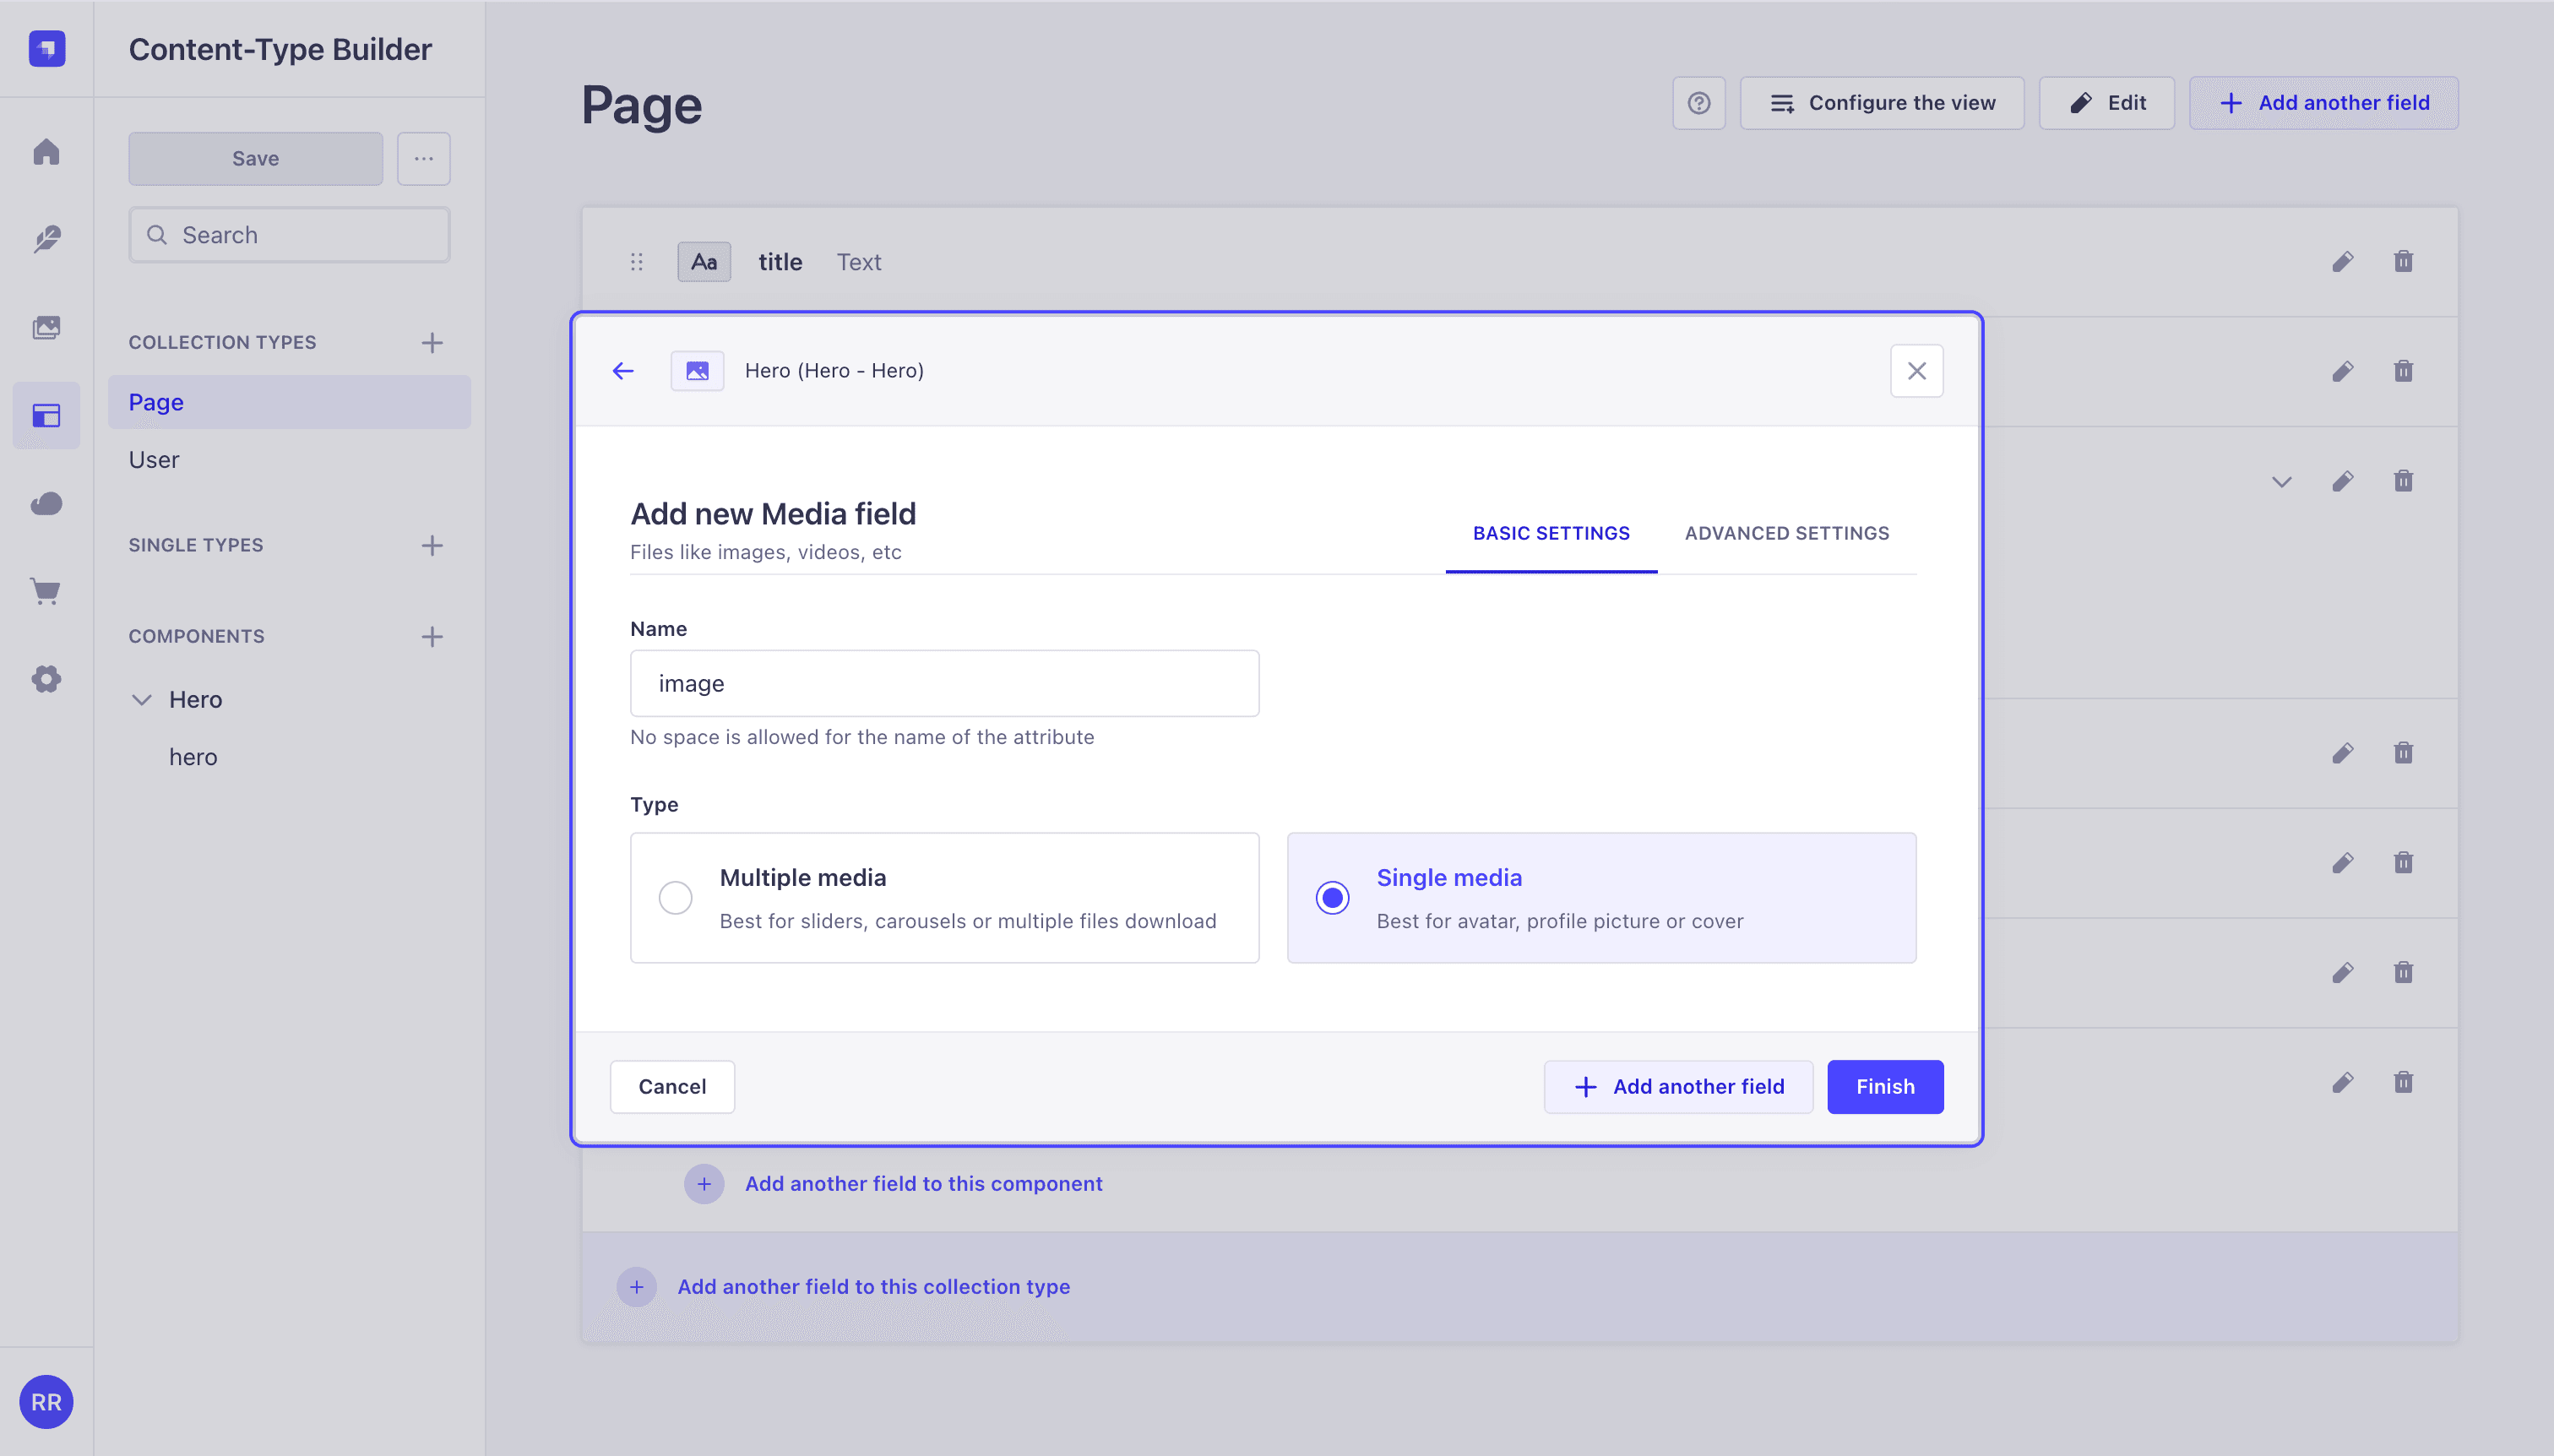The height and width of the screenshot is (1456, 2554).
Task: Click the Aa text type icon
Action: coord(704,262)
